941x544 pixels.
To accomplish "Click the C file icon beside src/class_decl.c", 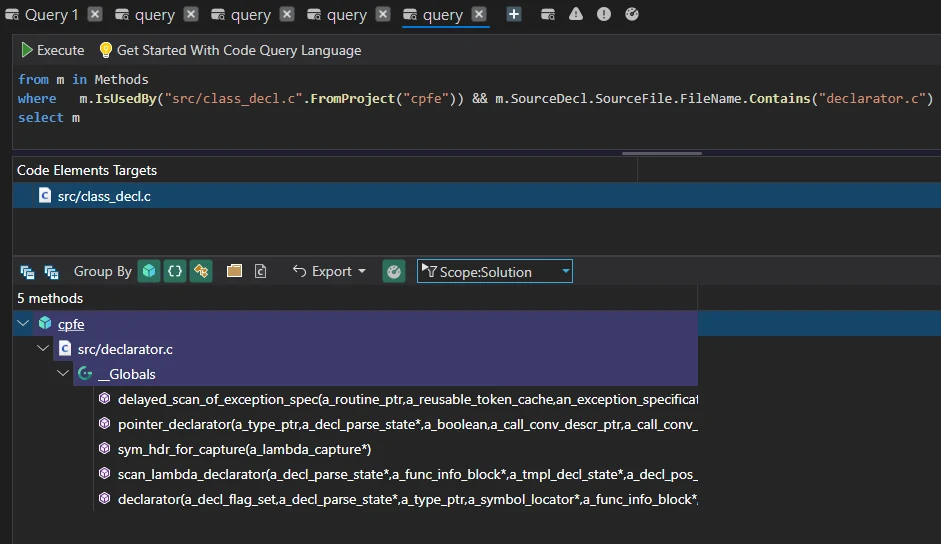I will pyautogui.click(x=45, y=195).
